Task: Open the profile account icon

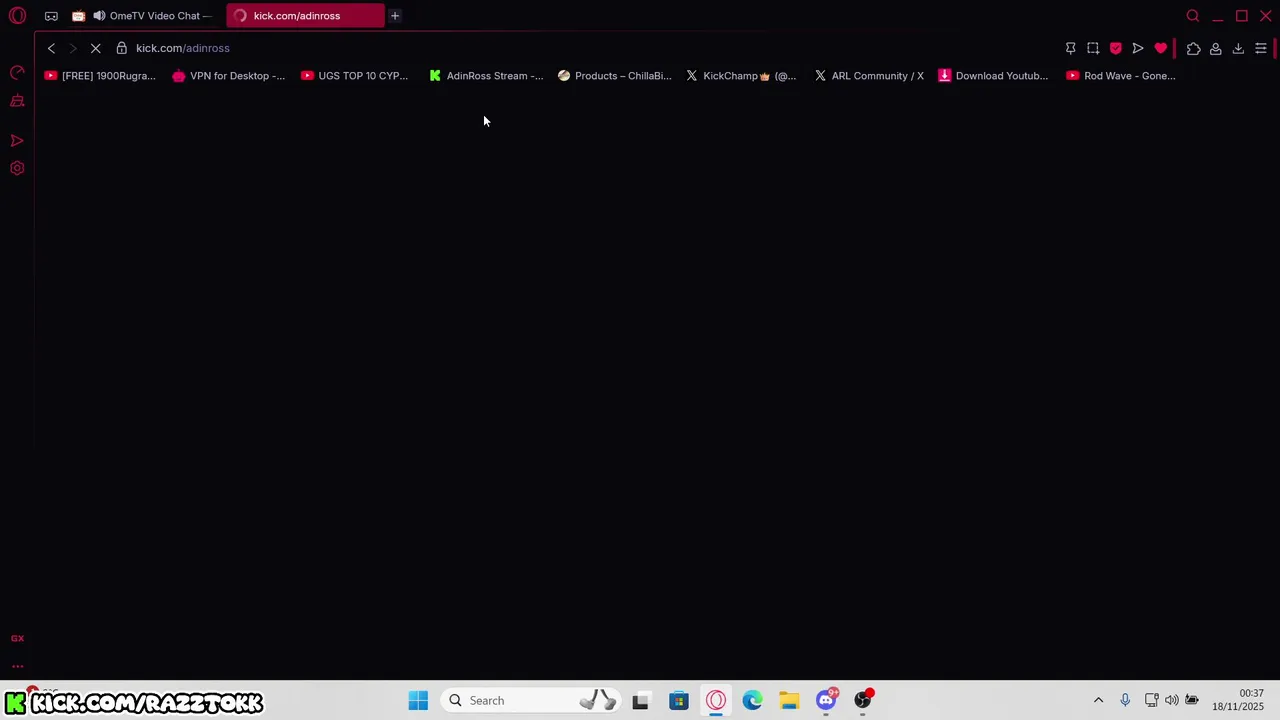Action: pos(1216,48)
